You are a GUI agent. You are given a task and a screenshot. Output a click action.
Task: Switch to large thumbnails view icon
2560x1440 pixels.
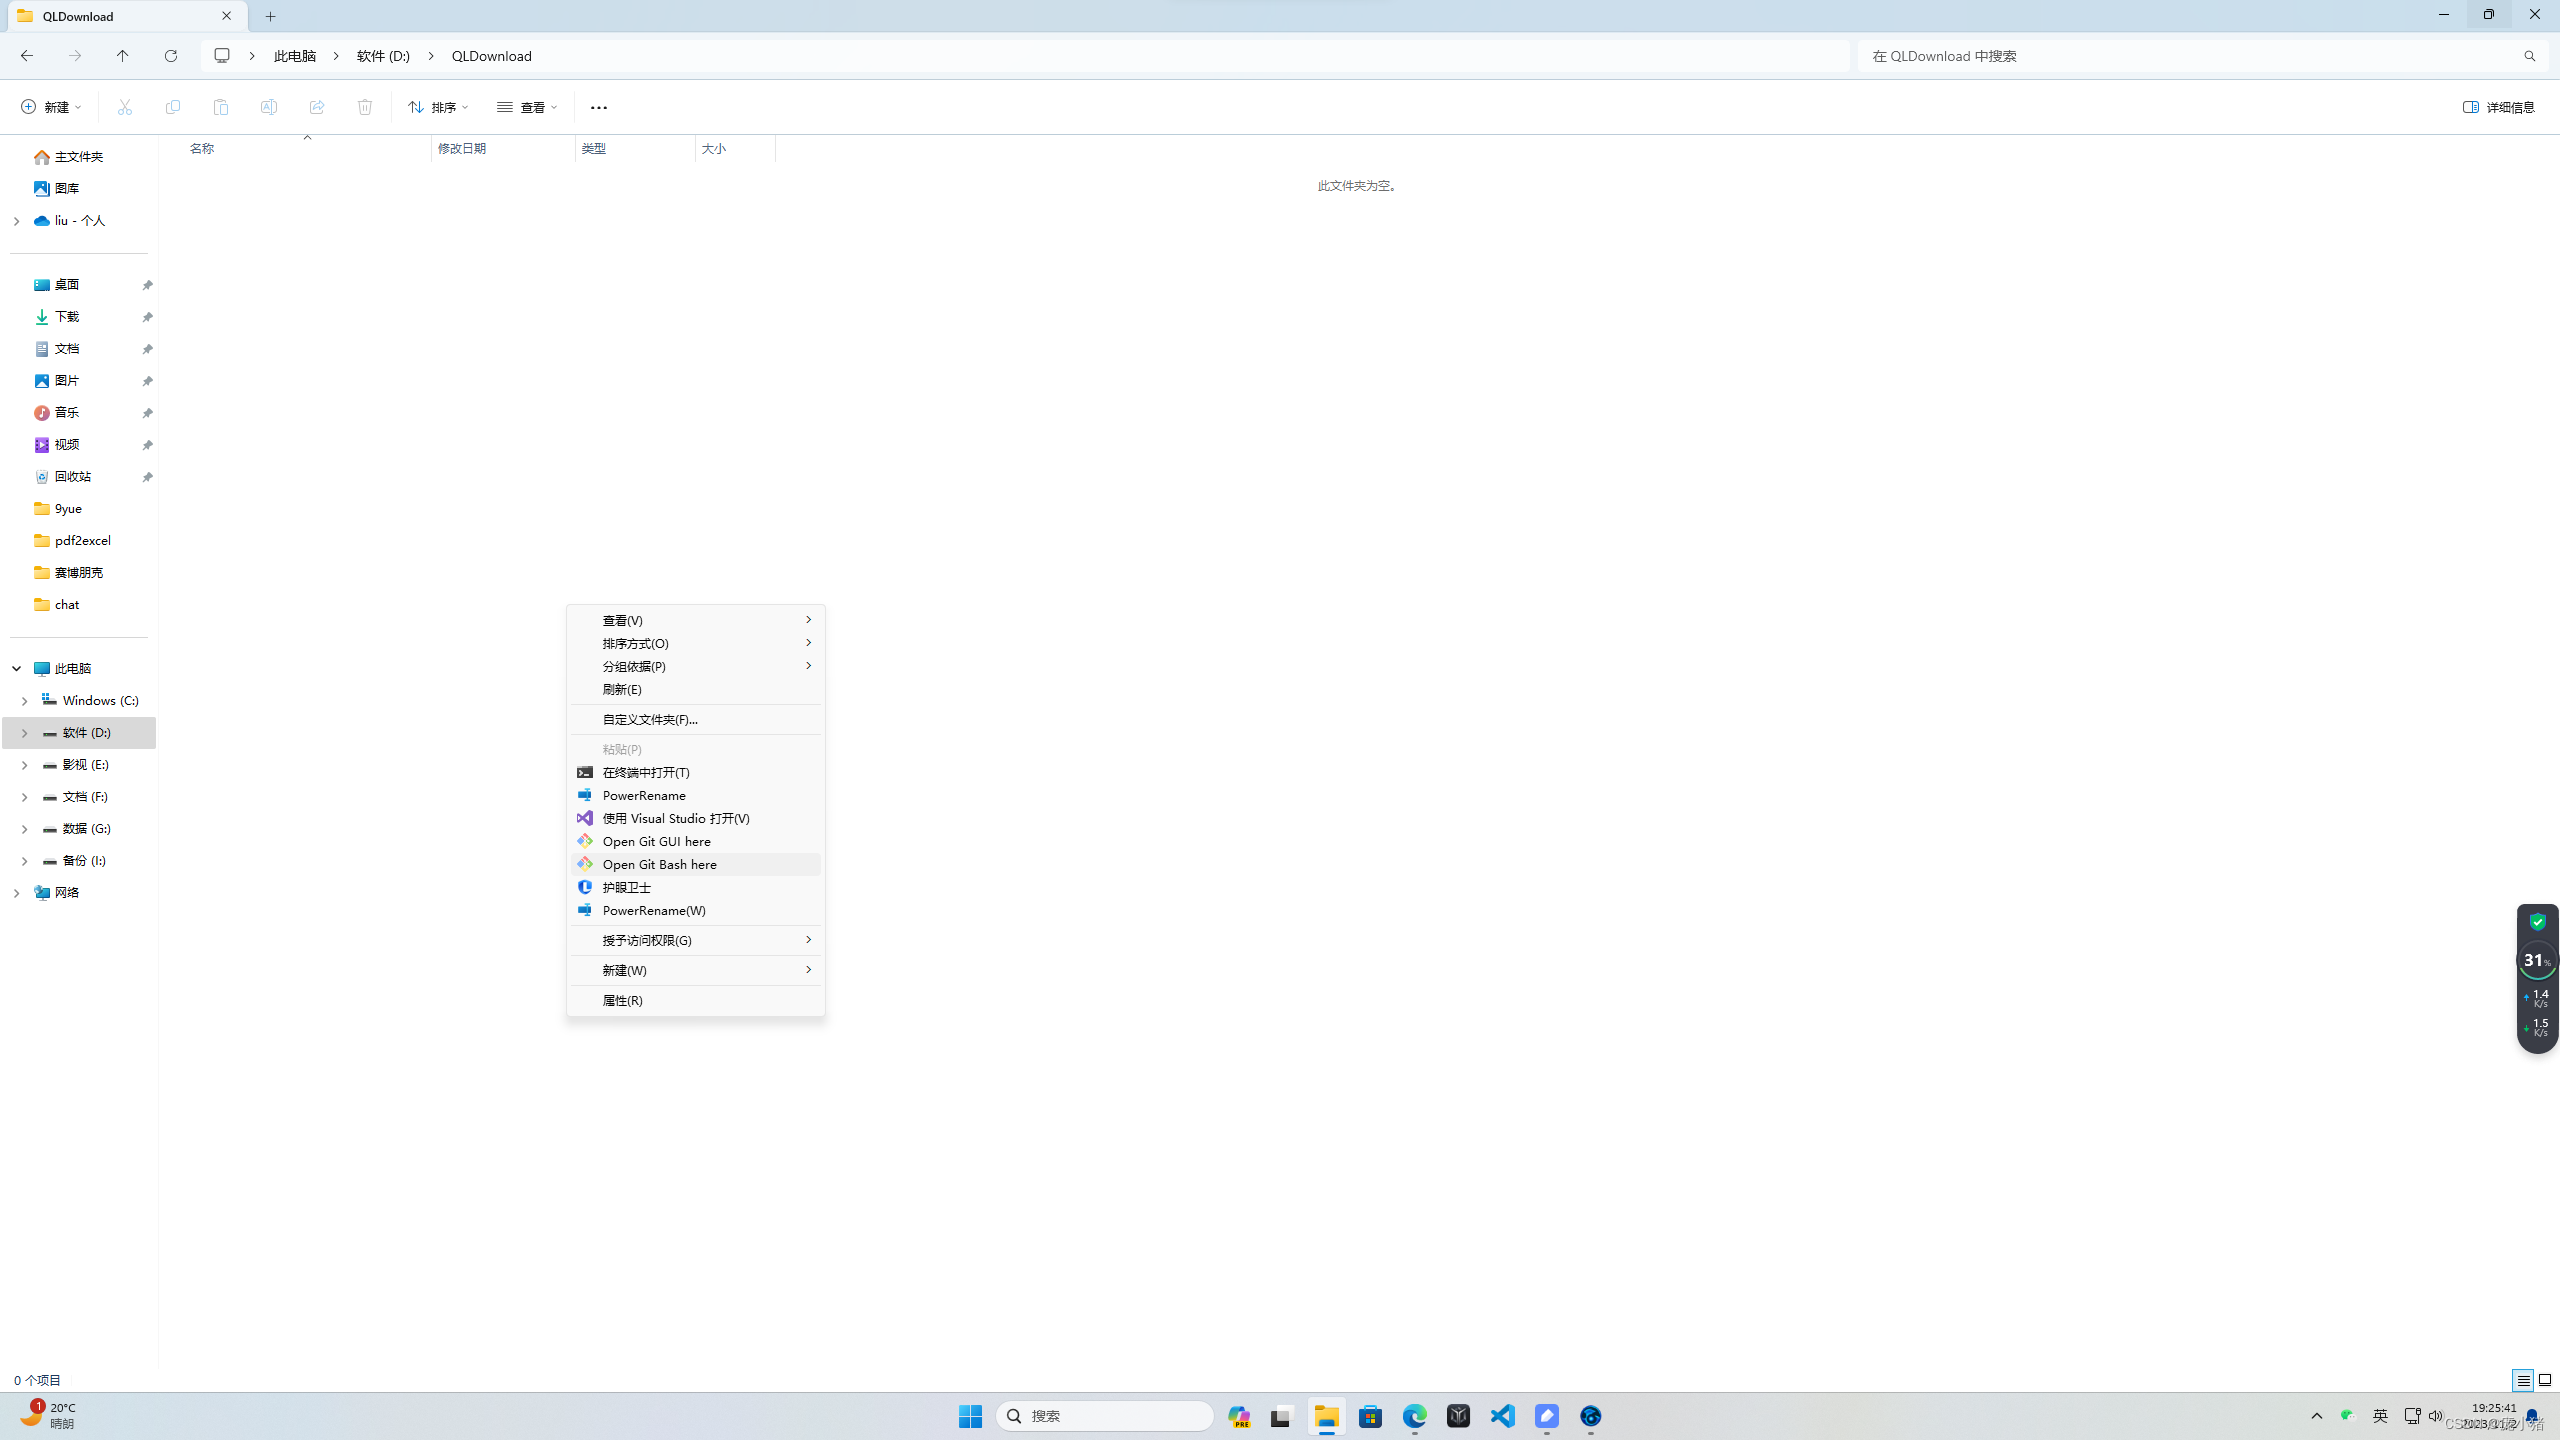click(x=2545, y=1380)
